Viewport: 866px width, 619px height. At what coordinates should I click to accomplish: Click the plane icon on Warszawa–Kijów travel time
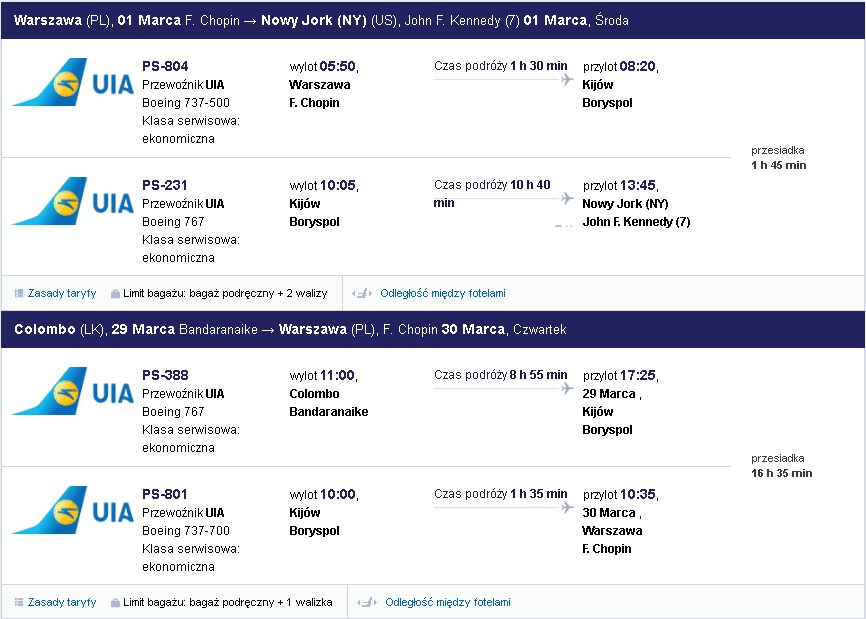point(567,80)
